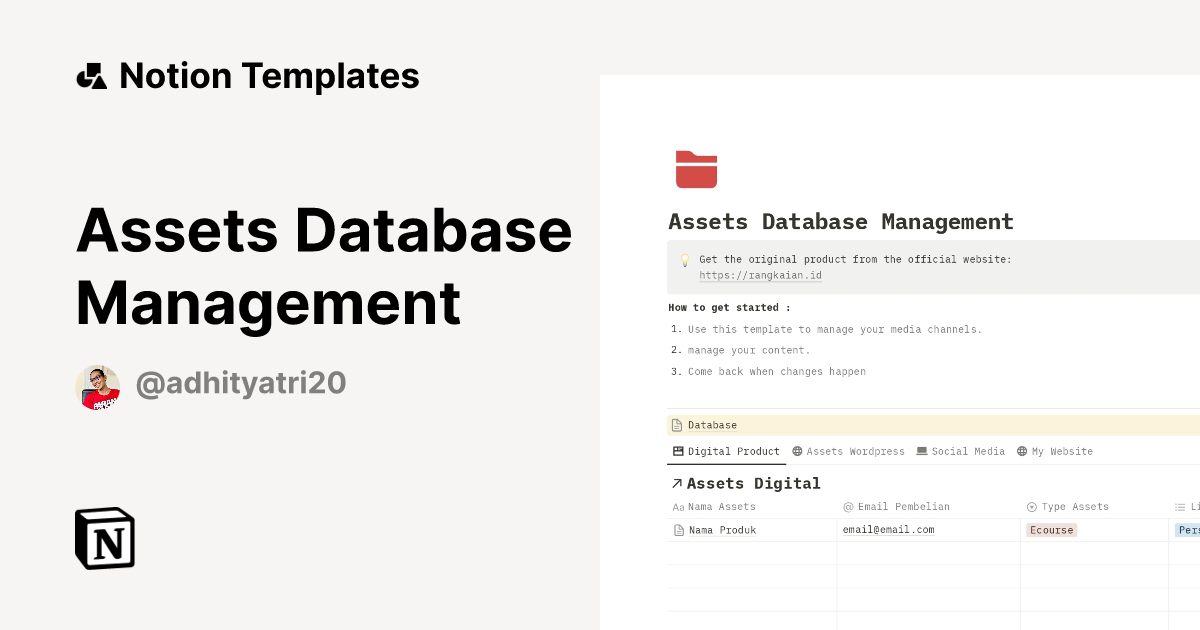
Task: Click the lightbulb icon in the callout
Action: (684, 259)
